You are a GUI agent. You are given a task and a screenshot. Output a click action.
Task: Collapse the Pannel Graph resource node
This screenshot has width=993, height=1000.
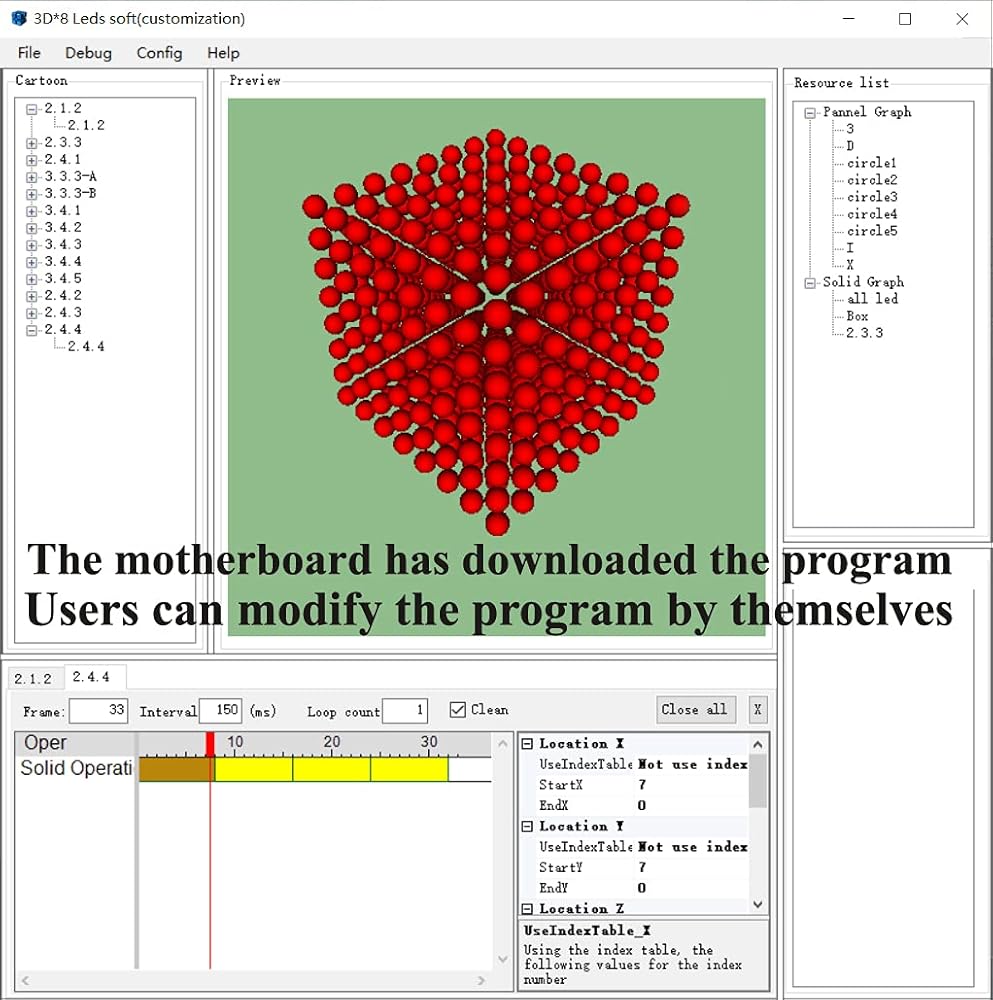point(810,113)
